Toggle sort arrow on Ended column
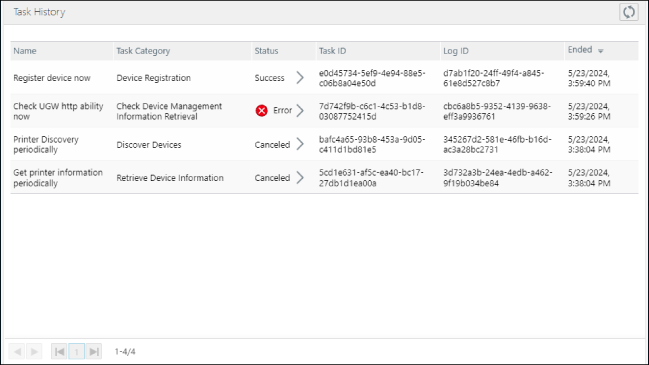649x365 pixels. pyautogui.click(x=601, y=51)
